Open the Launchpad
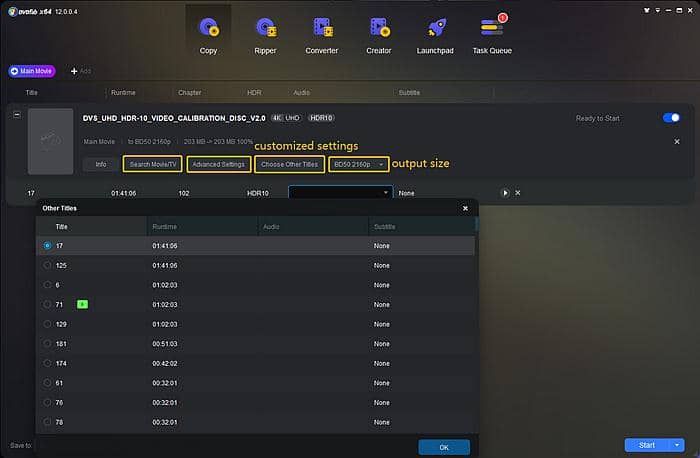This screenshot has height=458, width=700. coord(435,36)
